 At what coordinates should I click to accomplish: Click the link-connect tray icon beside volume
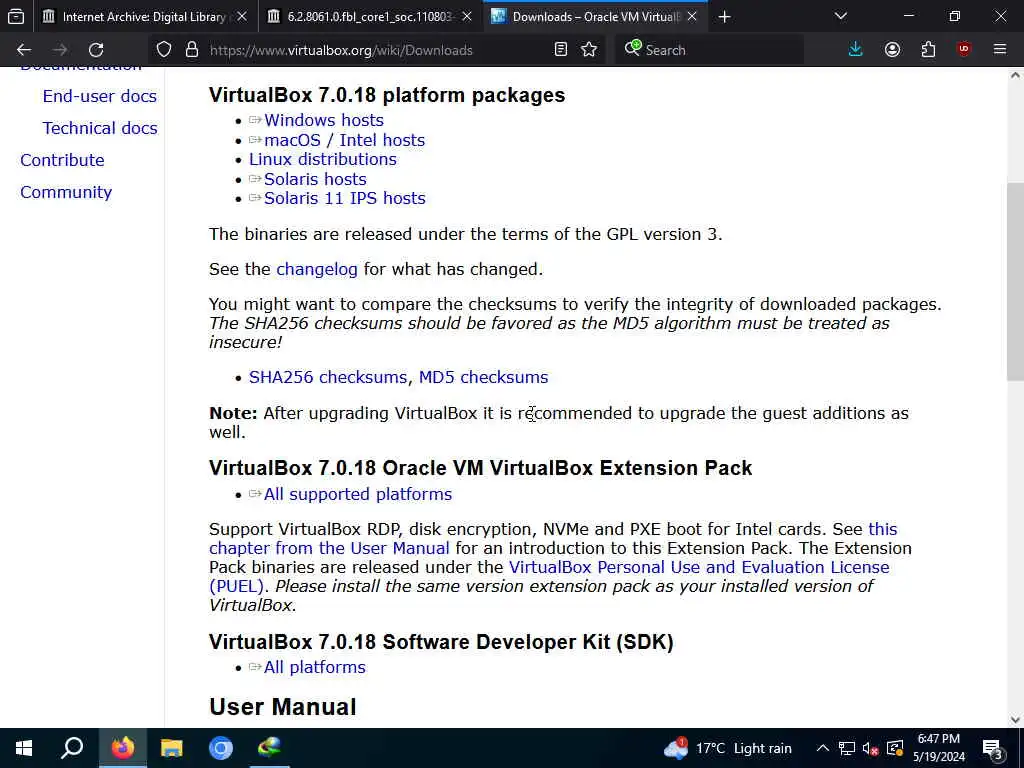895,748
